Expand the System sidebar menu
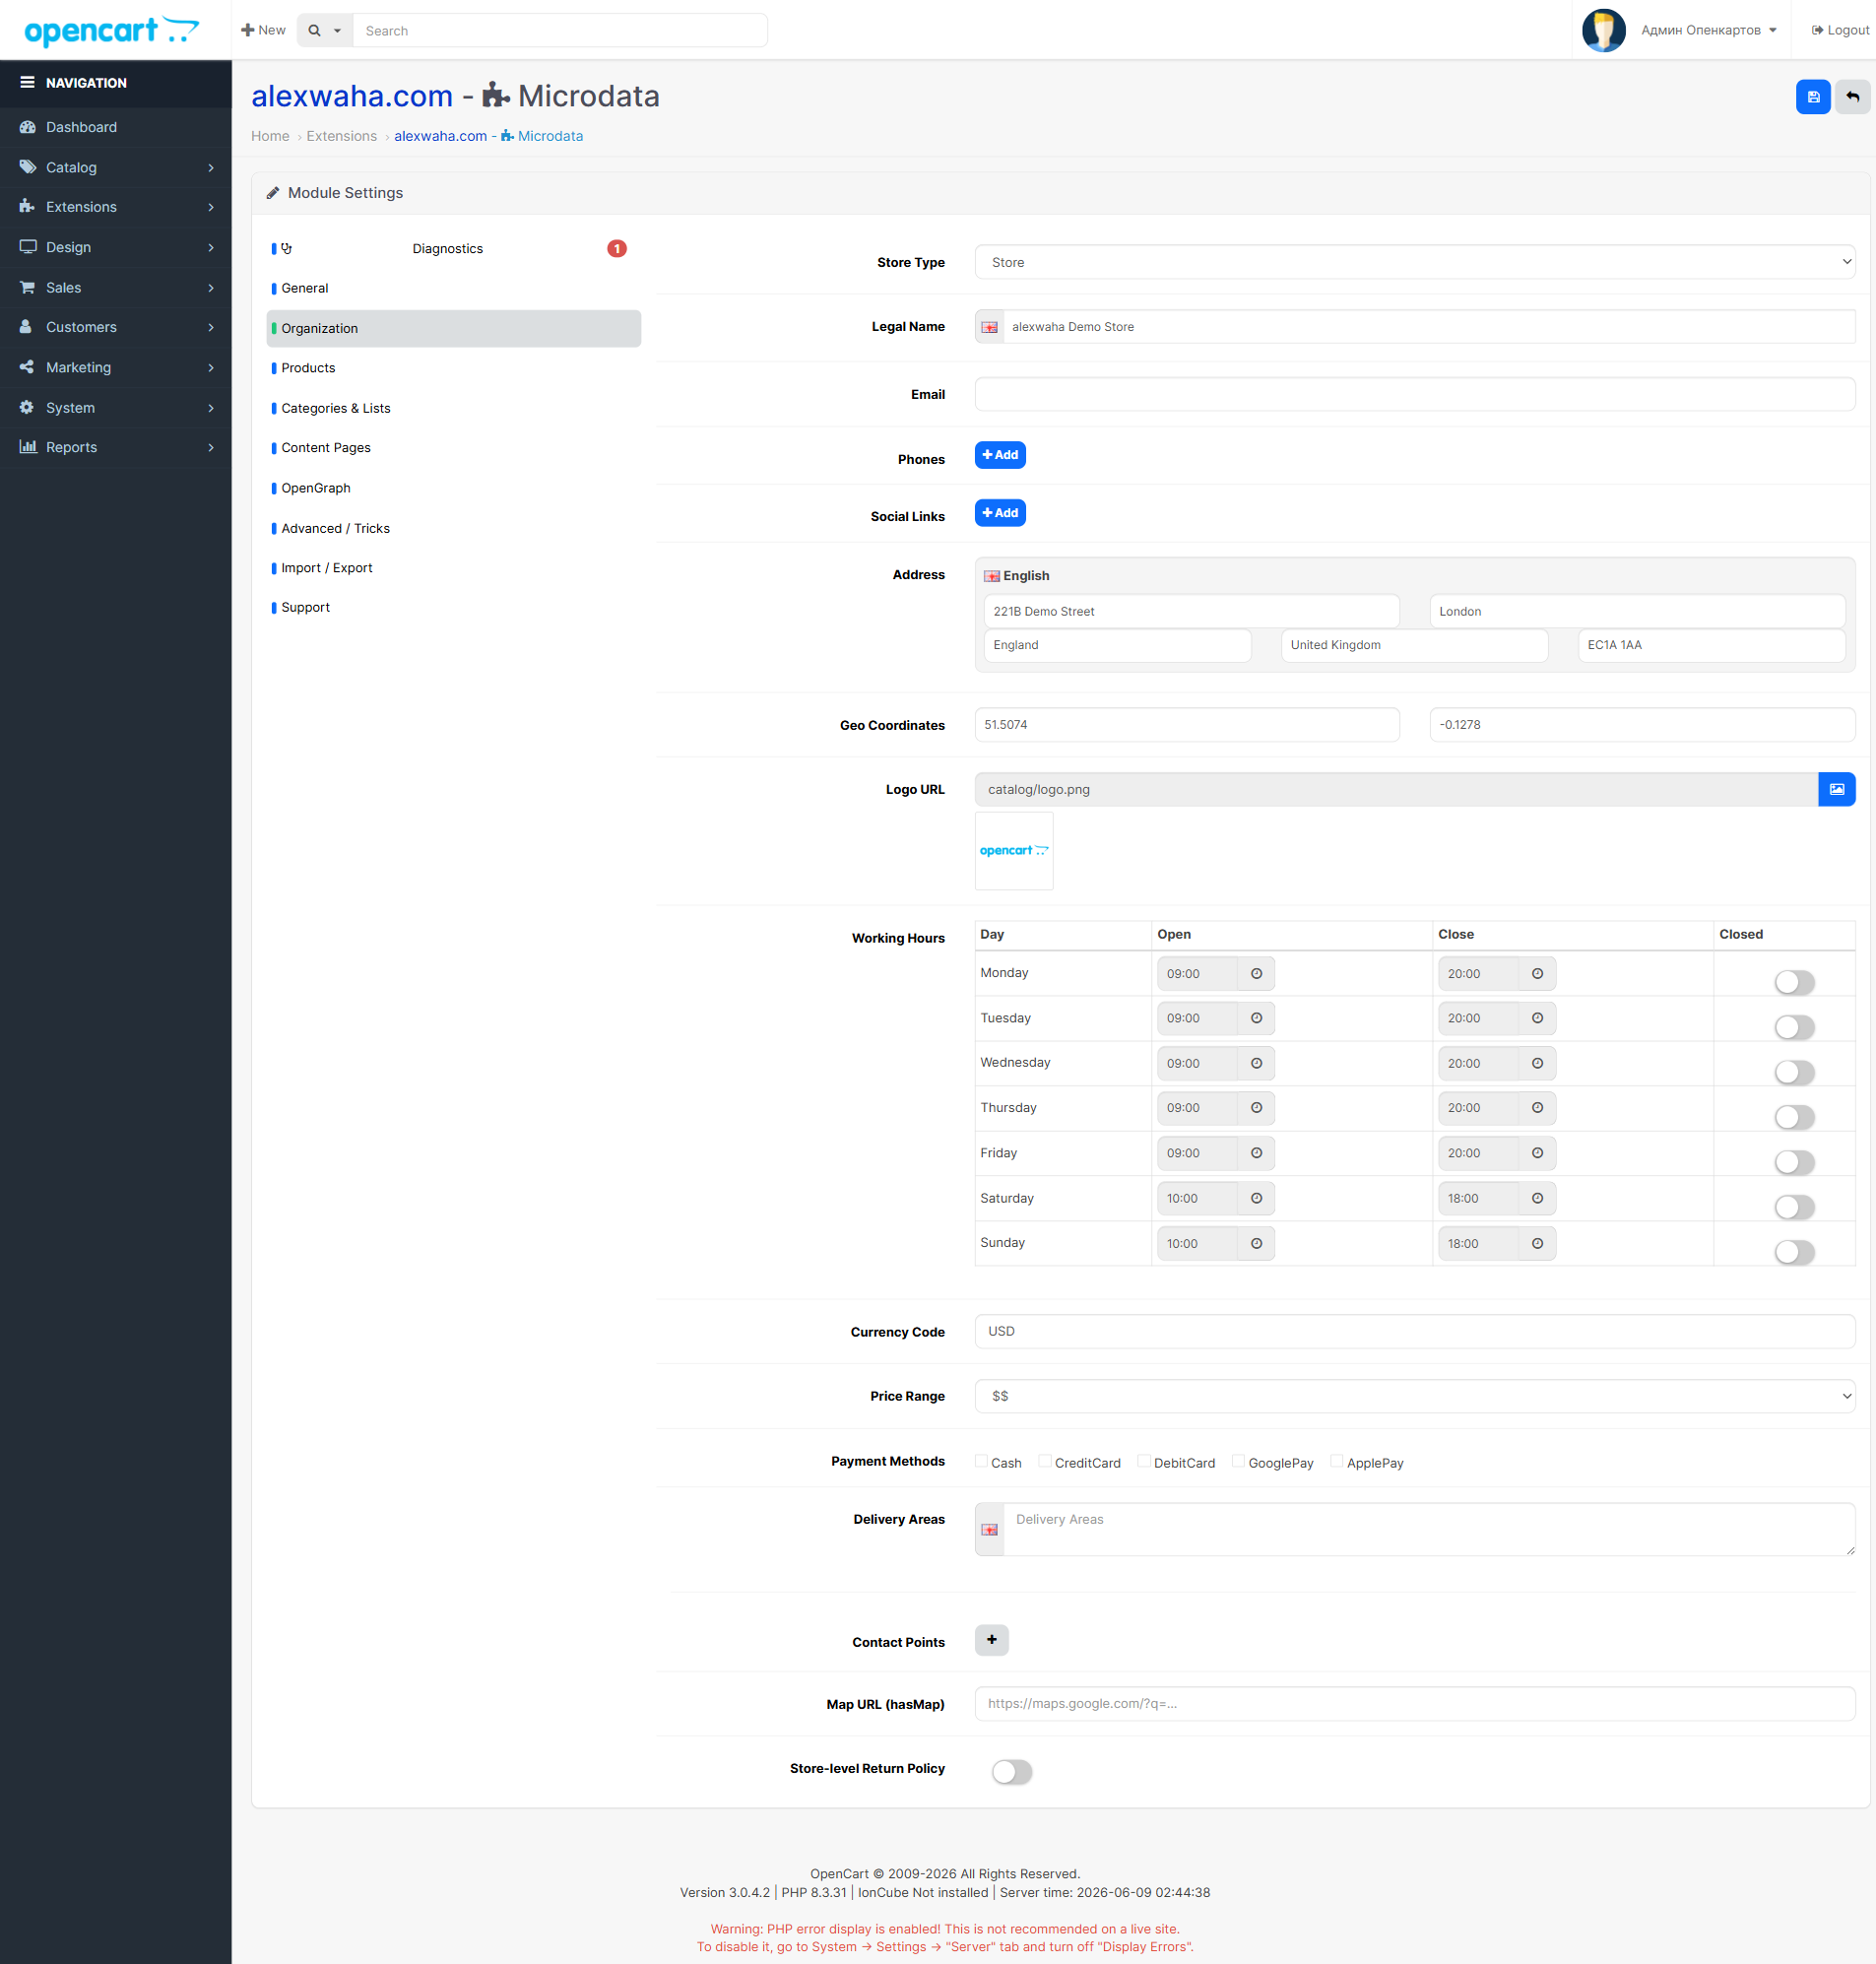This screenshot has height=1964, width=1876. tap(116, 407)
